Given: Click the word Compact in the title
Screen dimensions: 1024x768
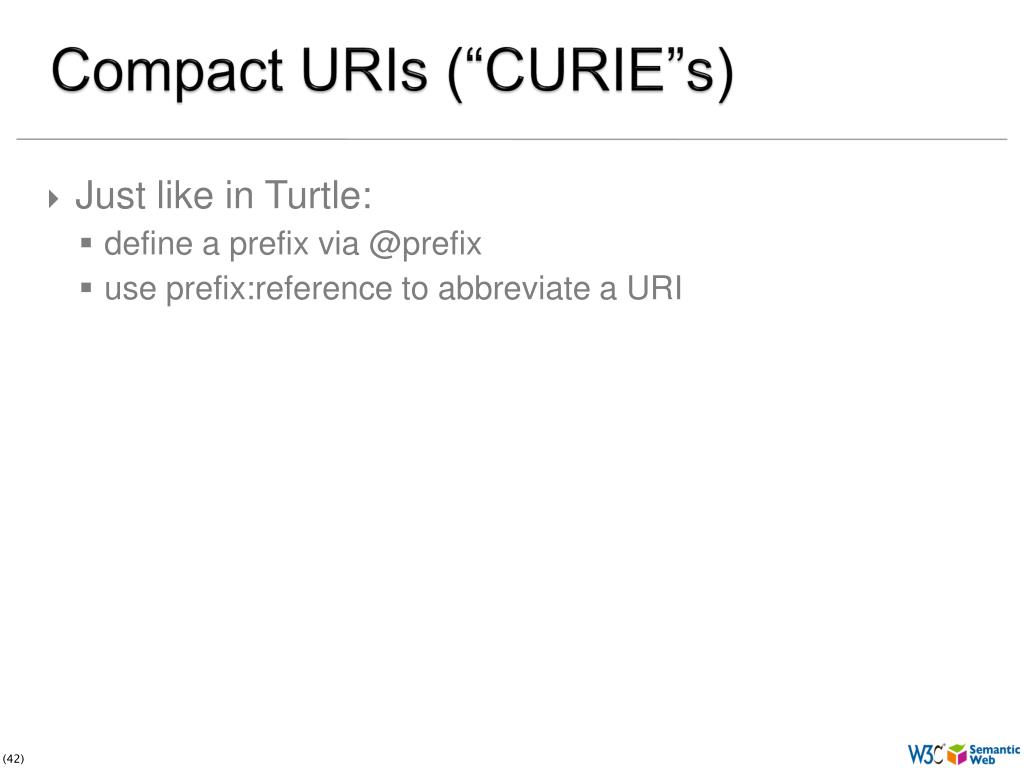Looking at the screenshot, I should [x=167, y=72].
